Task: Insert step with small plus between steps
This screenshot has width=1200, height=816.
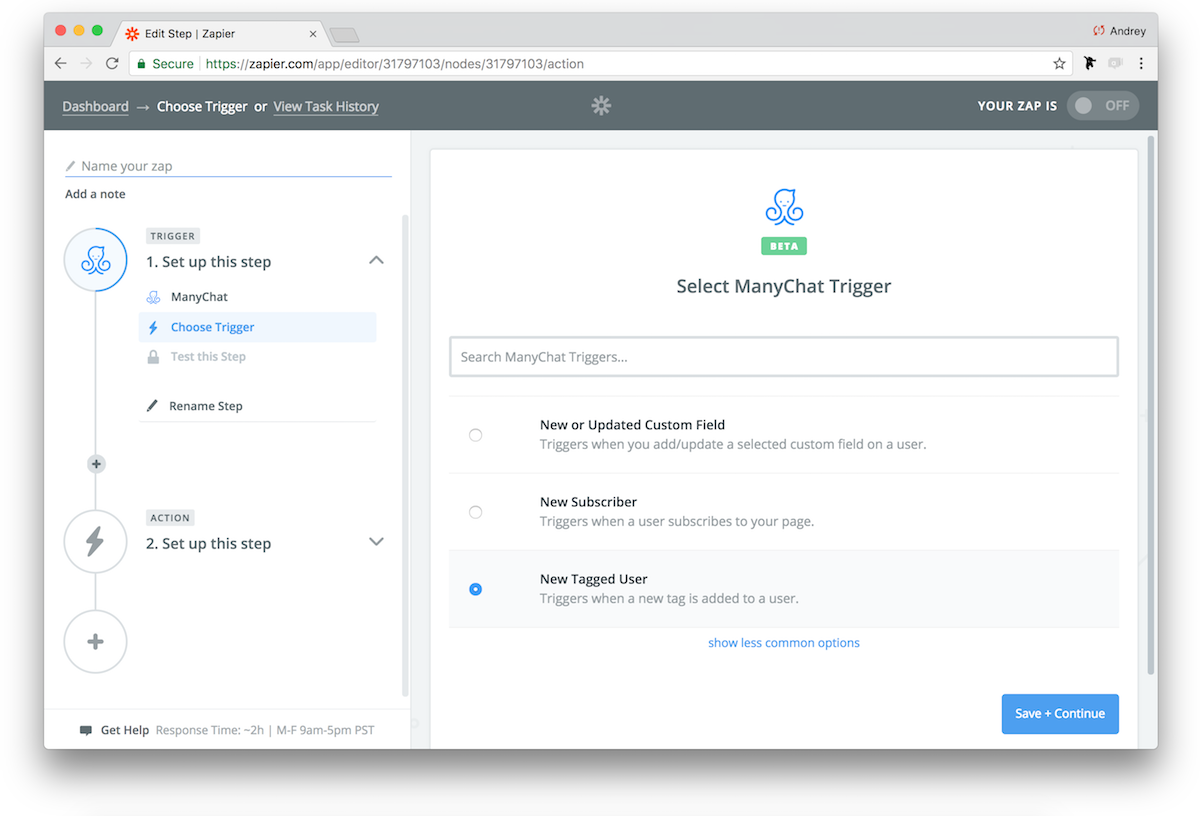Action: pos(96,464)
